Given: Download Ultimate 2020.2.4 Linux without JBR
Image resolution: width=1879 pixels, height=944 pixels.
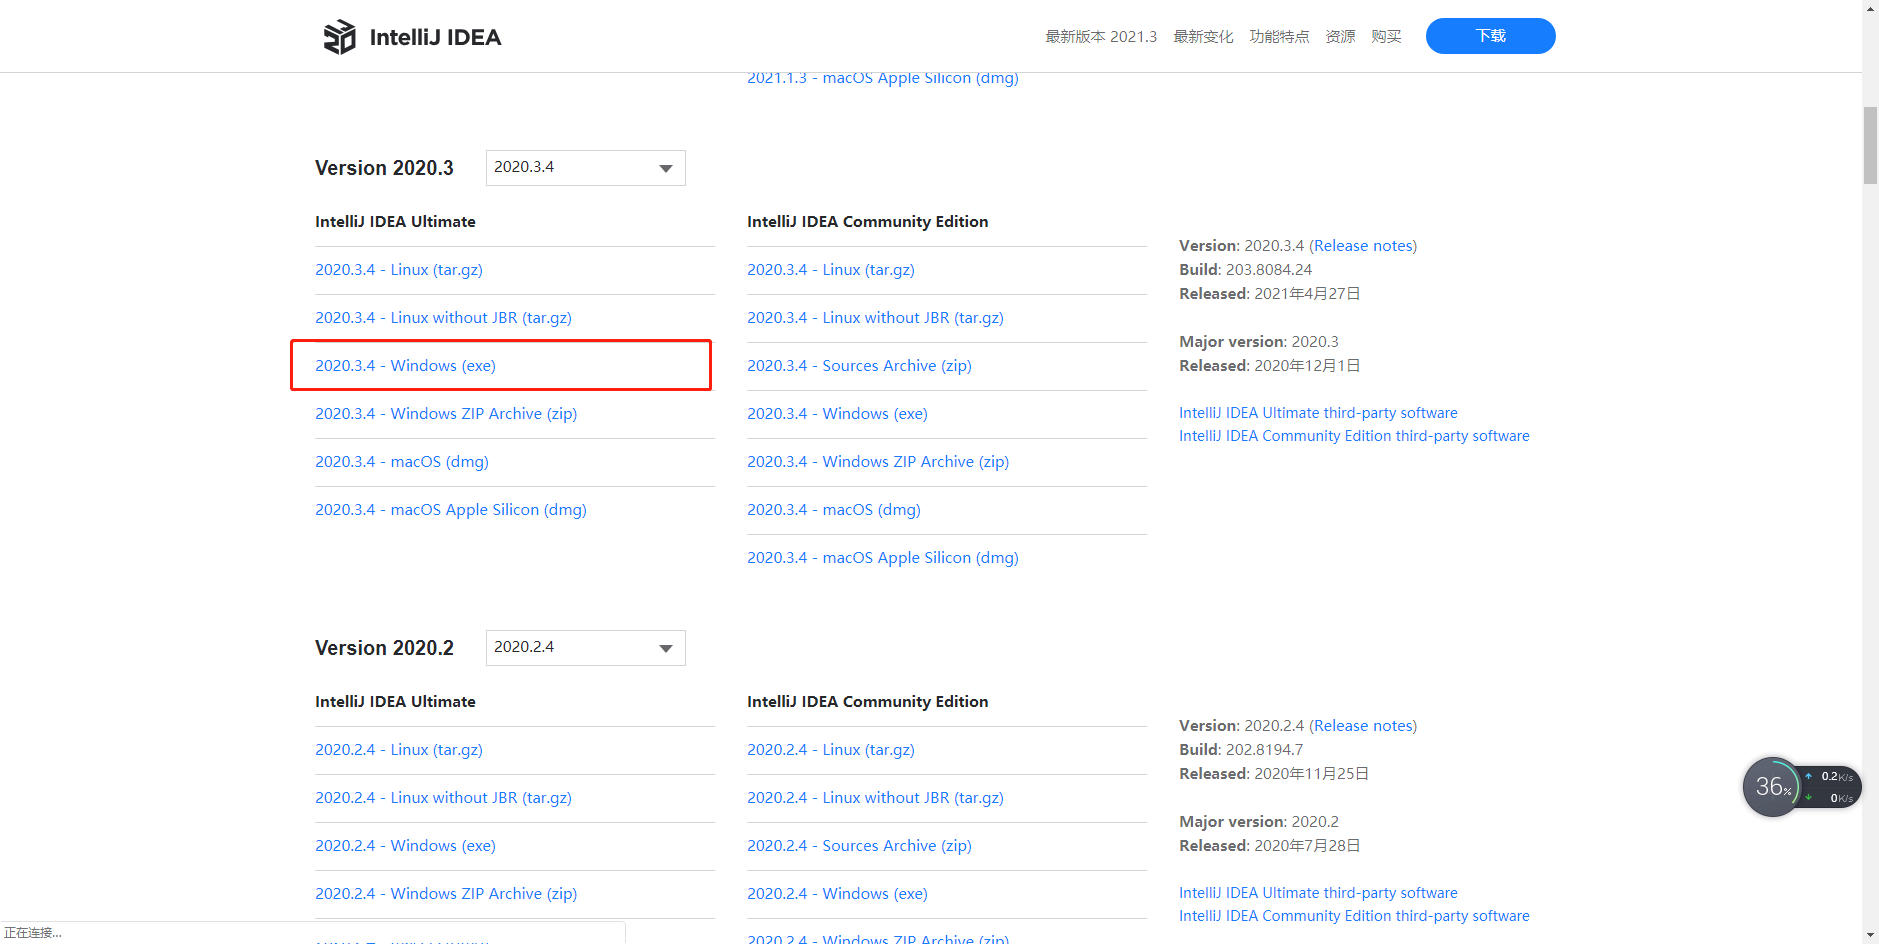Looking at the screenshot, I should 443,798.
